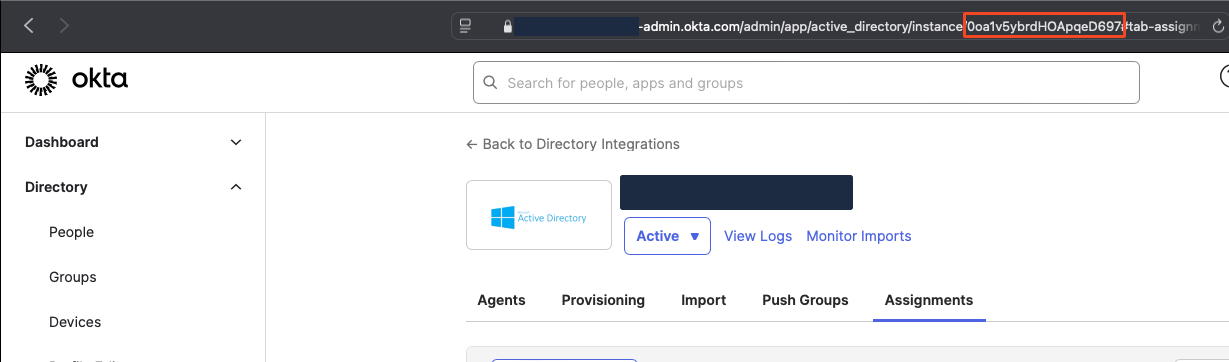Switch to the Provisioning tab

click(603, 300)
